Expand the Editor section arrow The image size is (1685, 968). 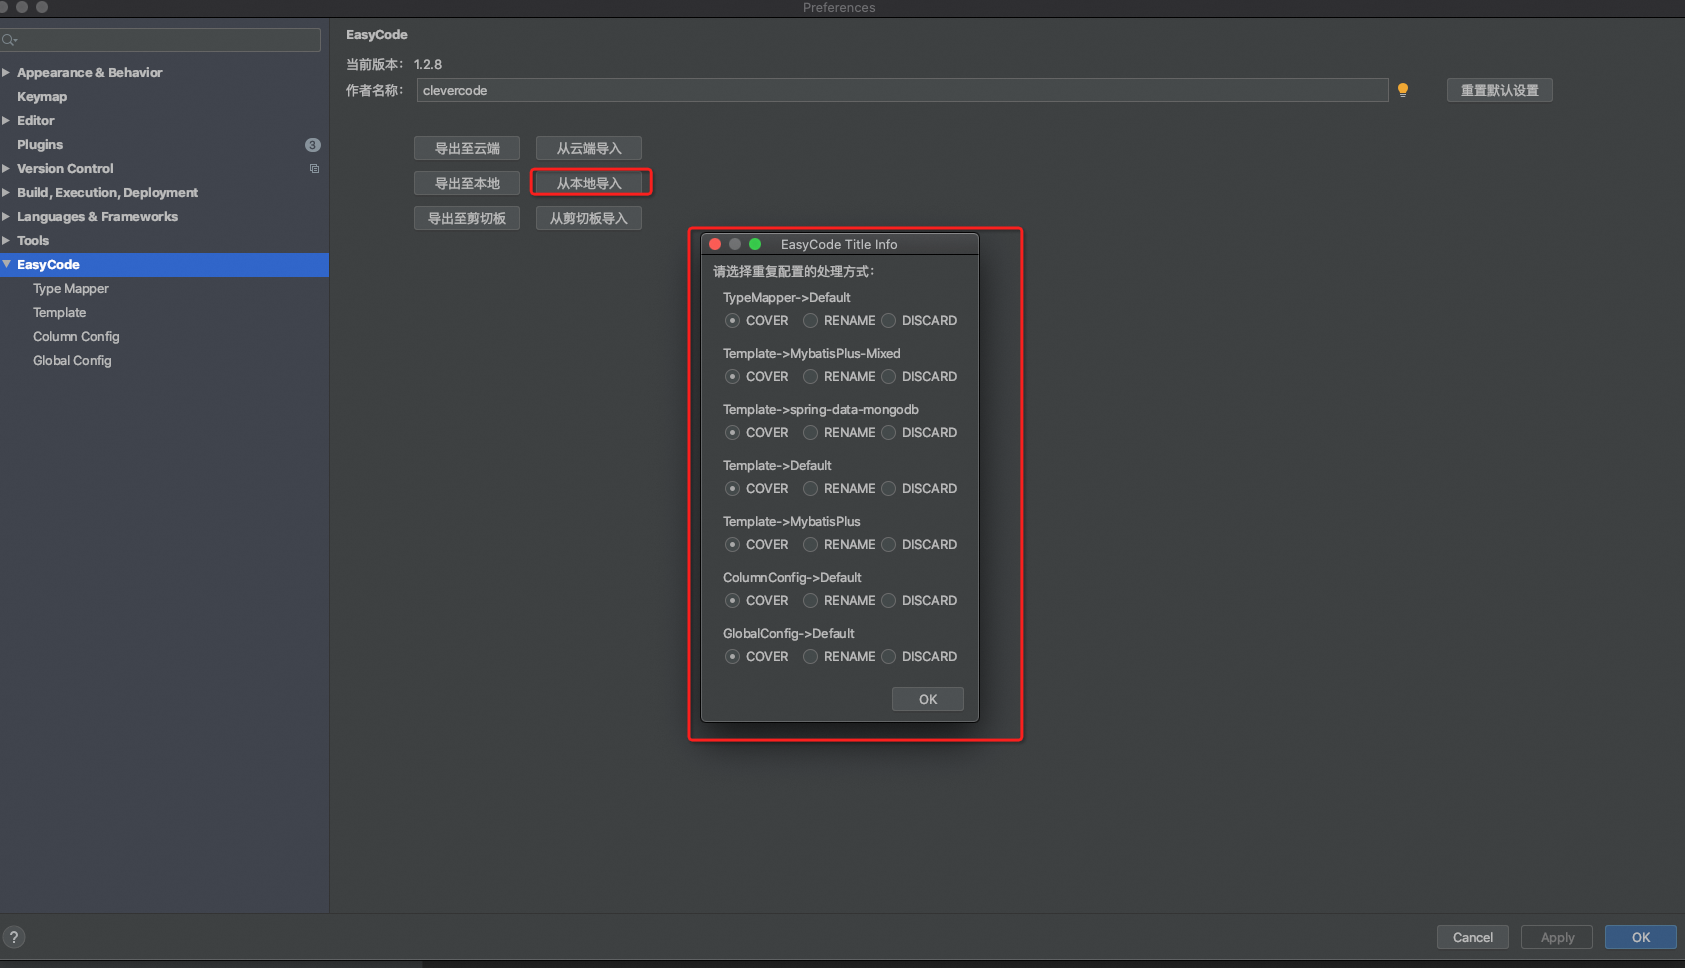[6, 121]
